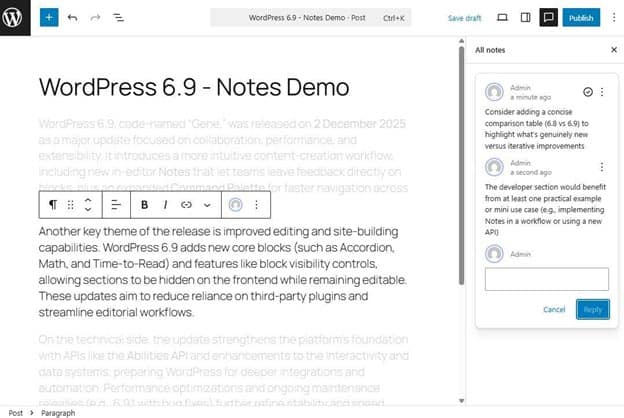Open block toolbar options three-dot menu
The height and width of the screenshot is (418, 624).
click(x=256, y=205)
